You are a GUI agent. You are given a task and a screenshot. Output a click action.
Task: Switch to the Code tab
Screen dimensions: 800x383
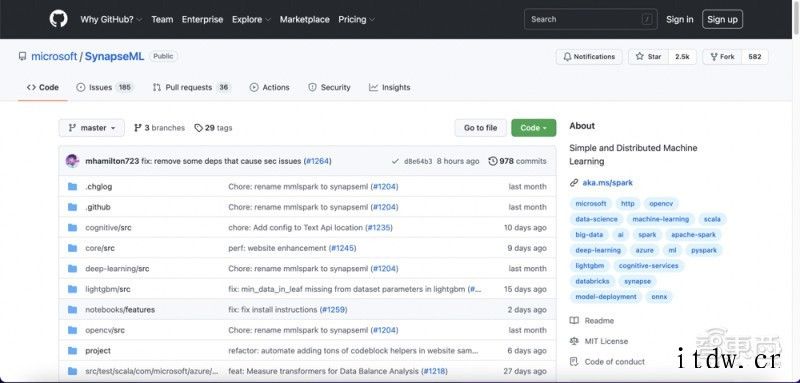pos(43,87)
